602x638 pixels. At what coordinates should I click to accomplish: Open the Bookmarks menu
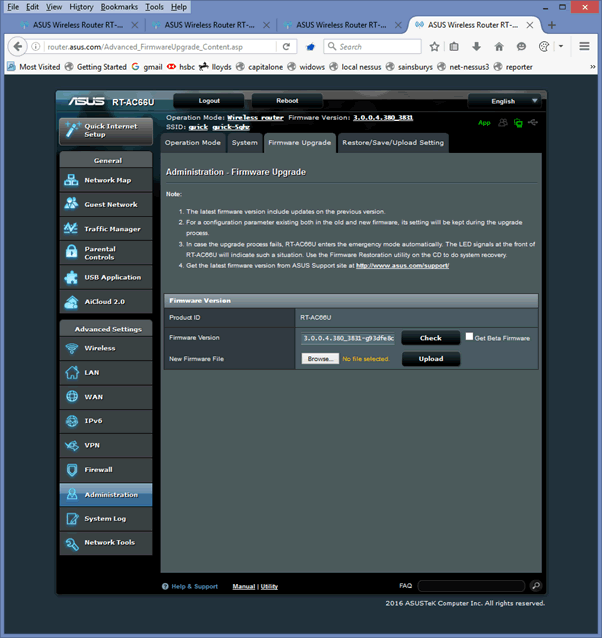pos(118,7)
